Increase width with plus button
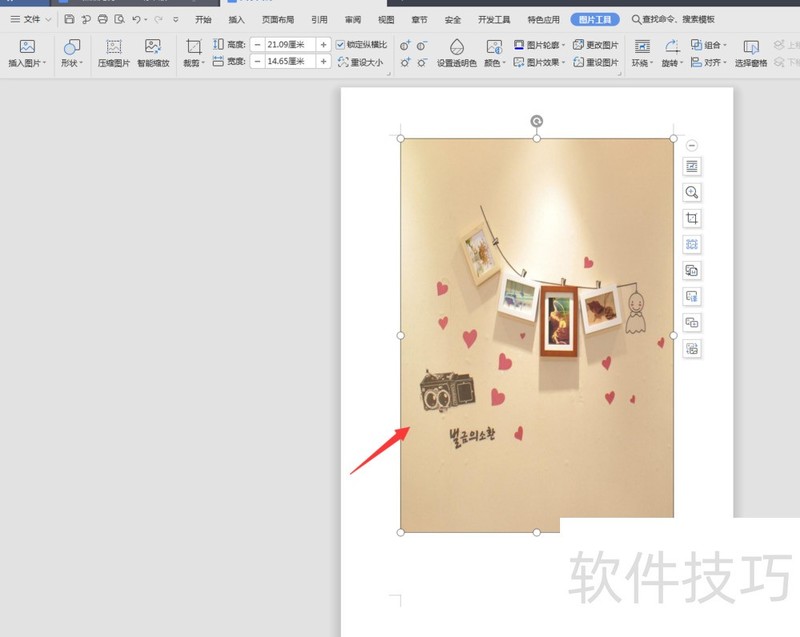 pyautogui.click(x=323, y=62)
